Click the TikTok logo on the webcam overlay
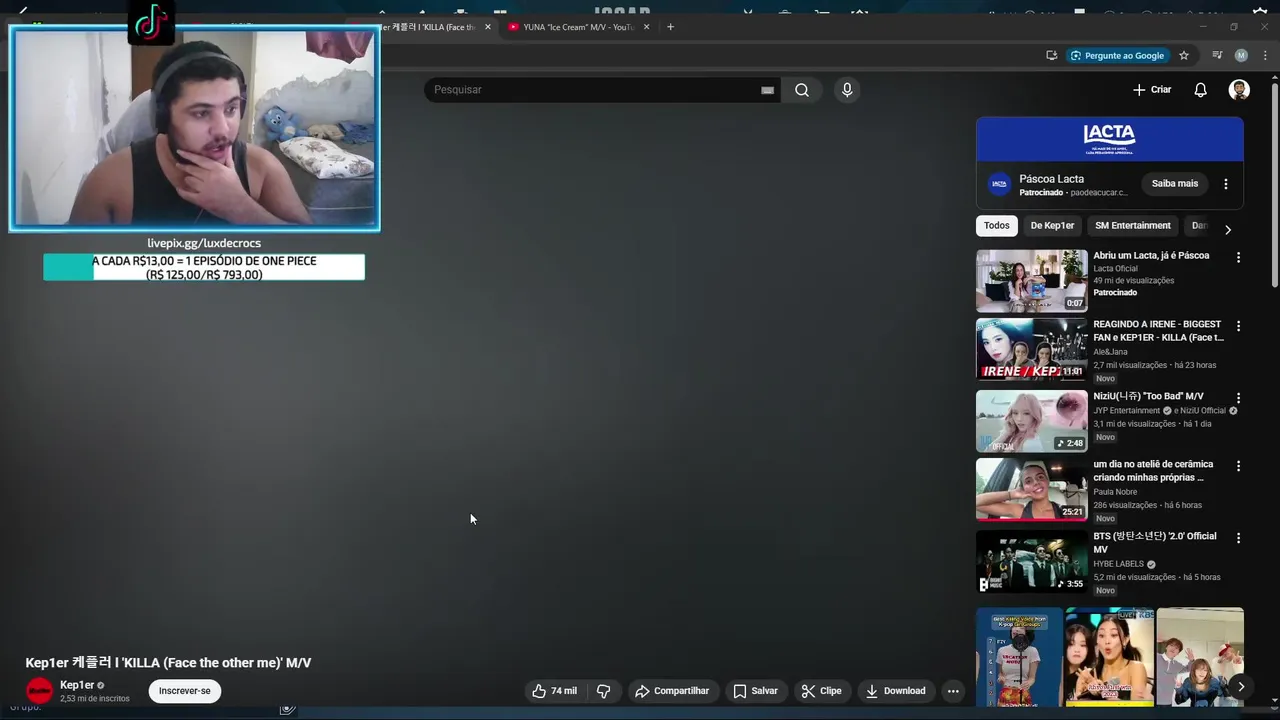Screen dimensions: 1280x720 click(x=151, y=23)
